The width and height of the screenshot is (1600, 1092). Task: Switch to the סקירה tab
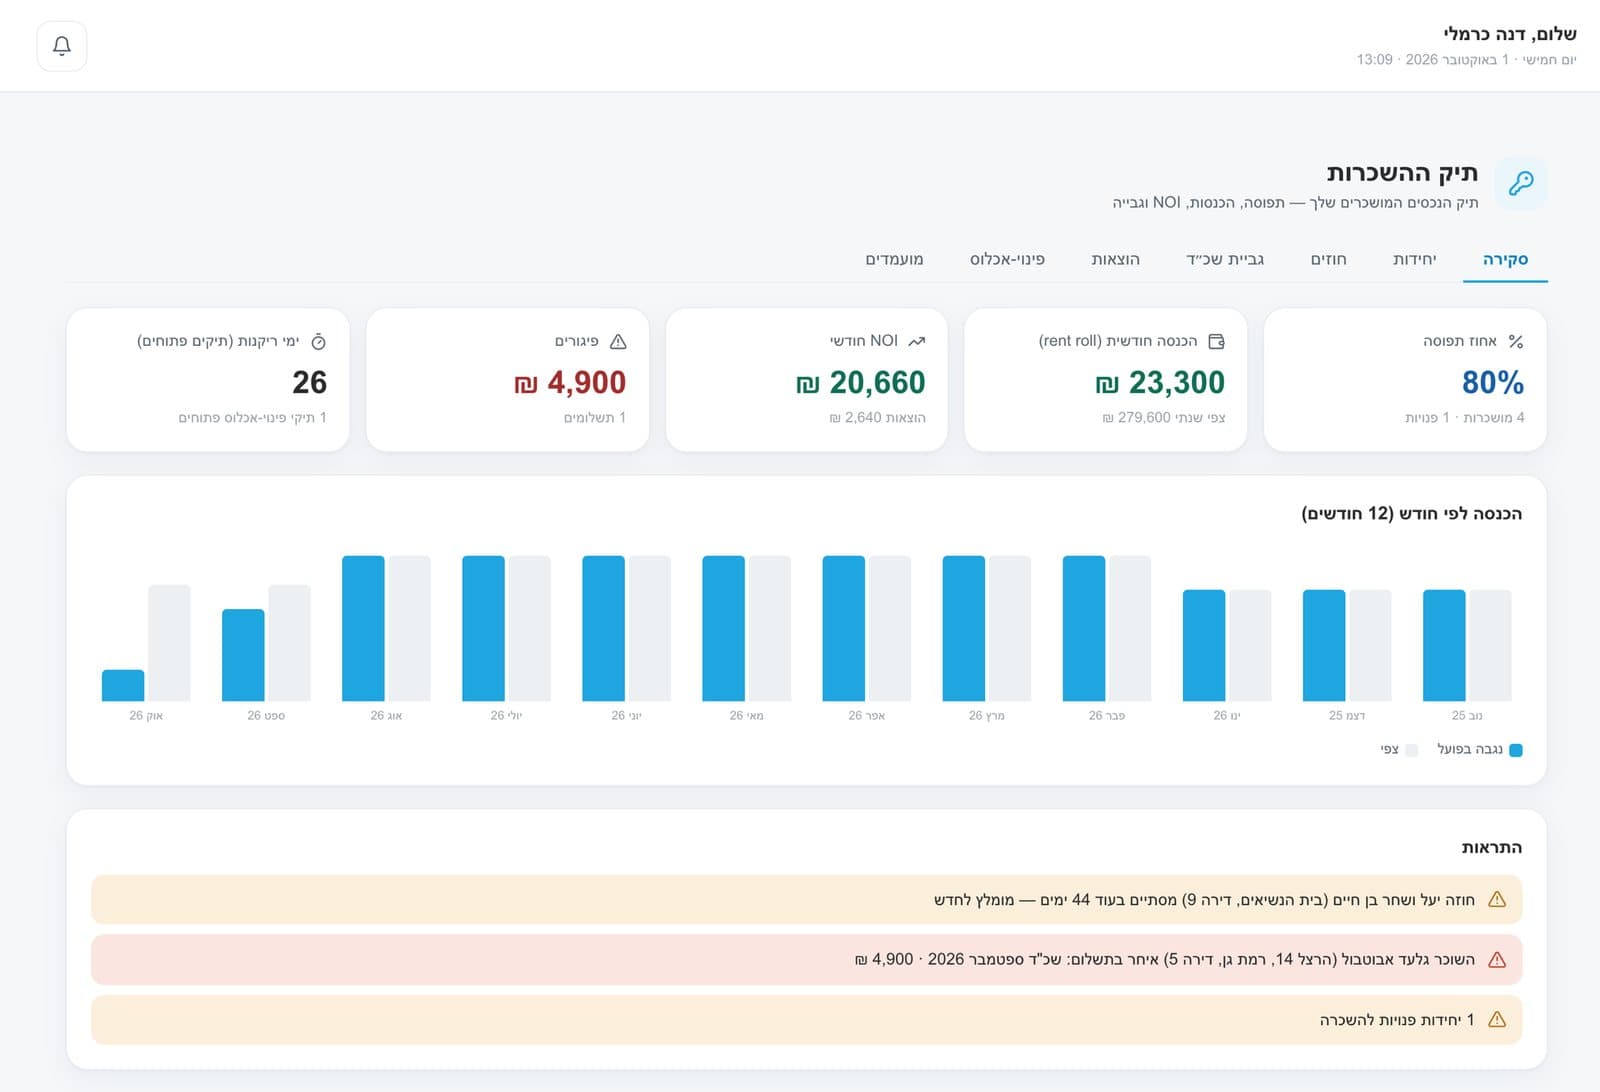1505,260
